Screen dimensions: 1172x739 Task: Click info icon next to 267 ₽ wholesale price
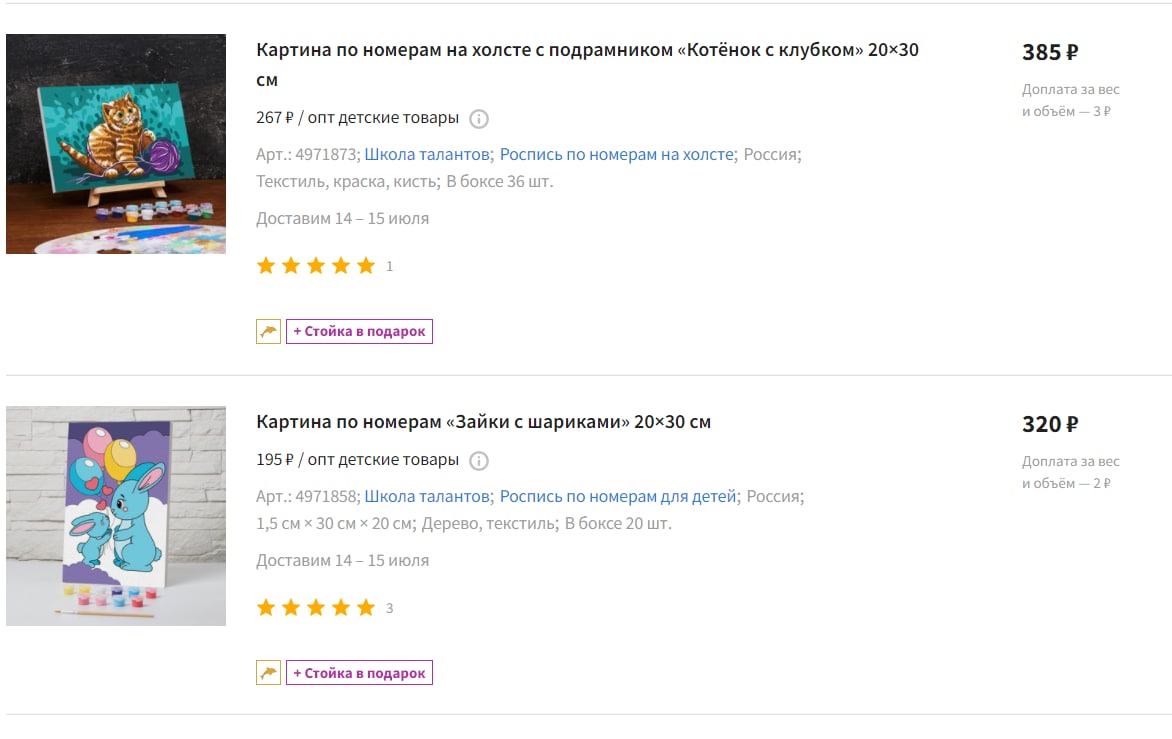tap(478, 119)
